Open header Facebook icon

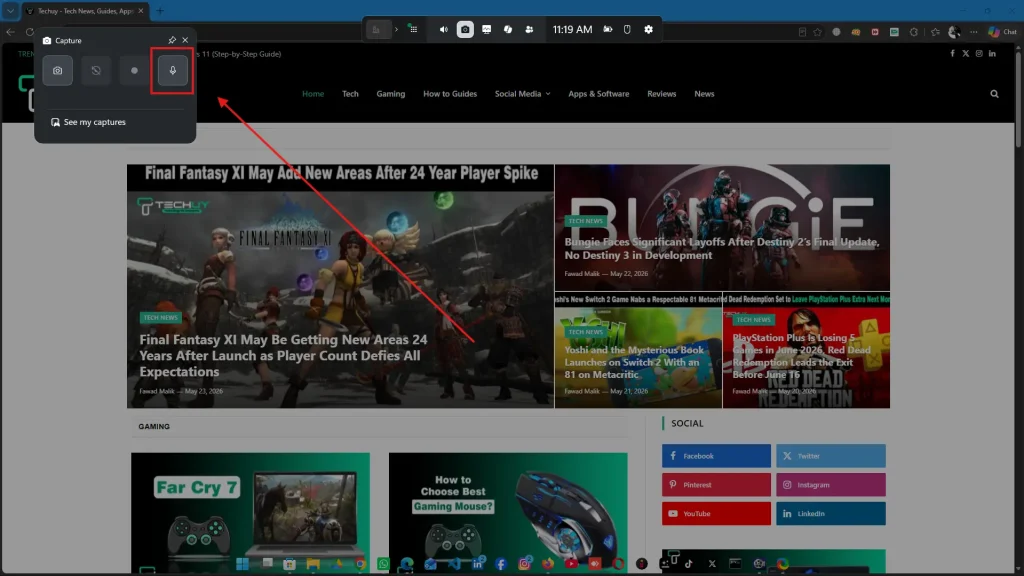[952, 54]
